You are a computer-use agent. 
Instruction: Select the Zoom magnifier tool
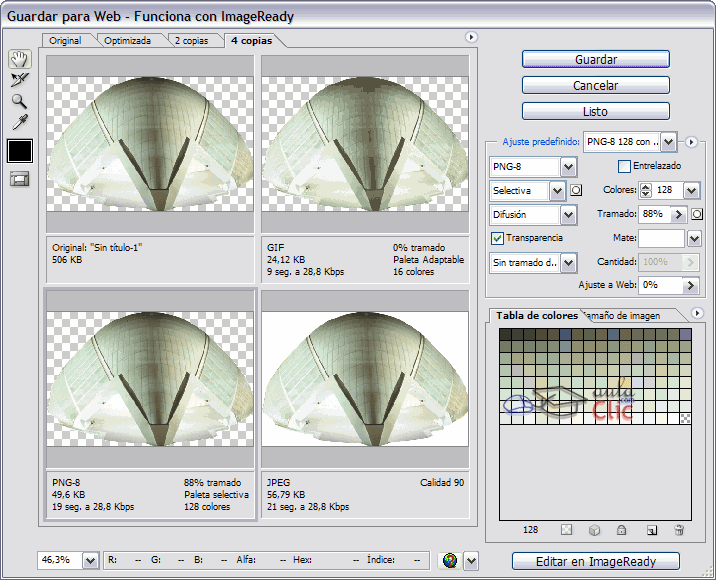pyautogui.click(x=19, y=101)
